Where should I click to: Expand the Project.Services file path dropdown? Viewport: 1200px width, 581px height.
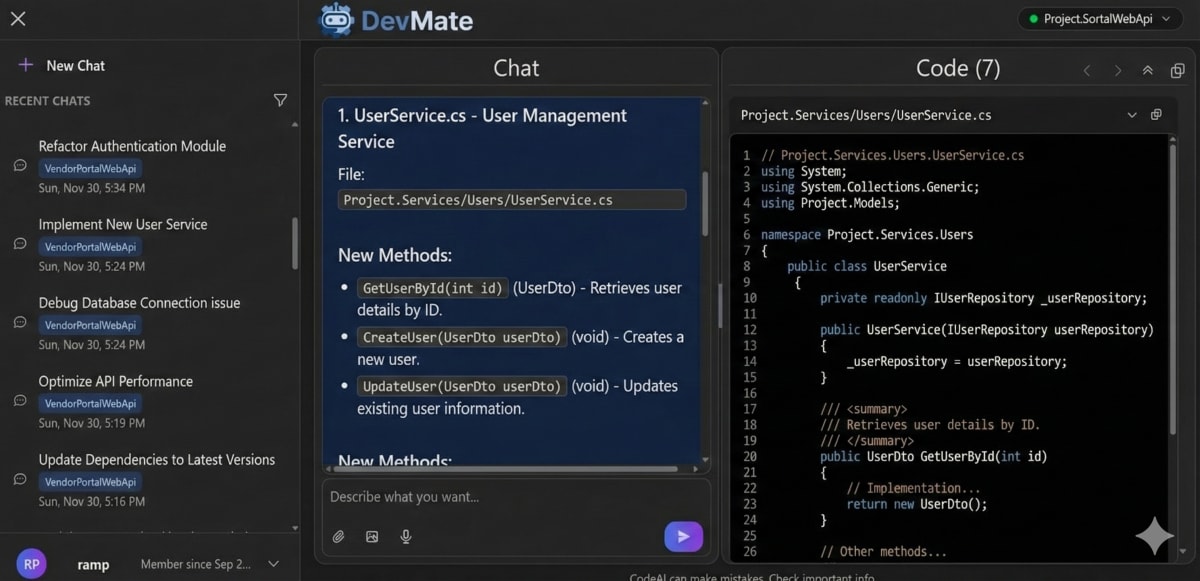pos(1132,115)
